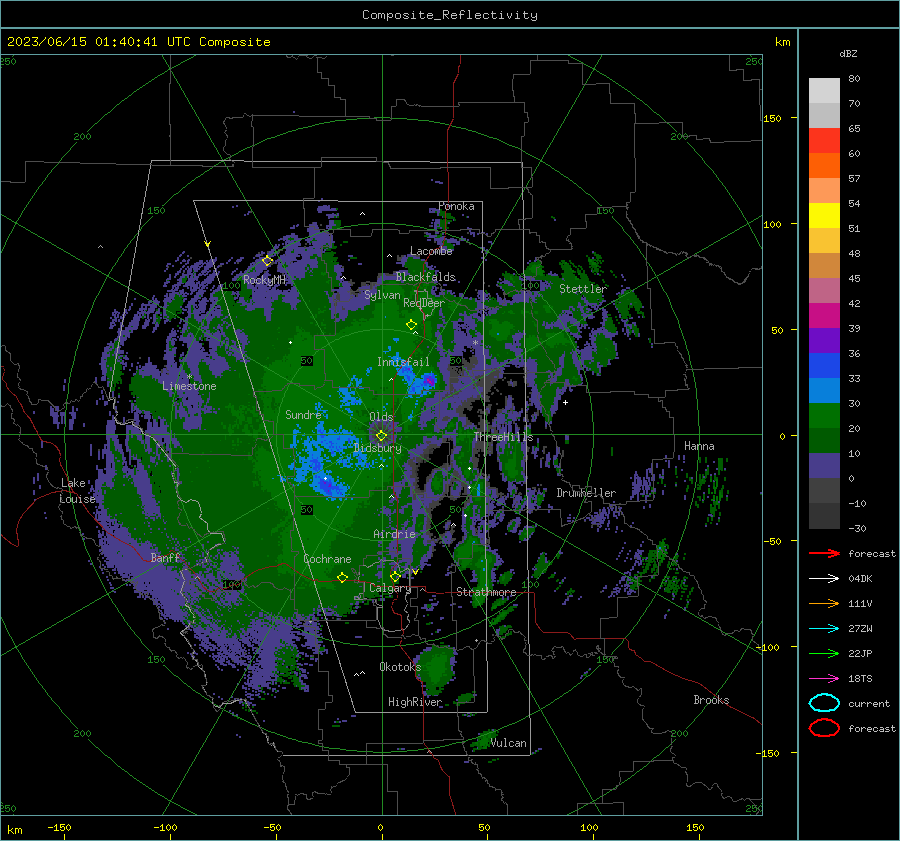Click the Strathmore label
Image resolution: width=900 pixels, height=841 pixels.
486,592
